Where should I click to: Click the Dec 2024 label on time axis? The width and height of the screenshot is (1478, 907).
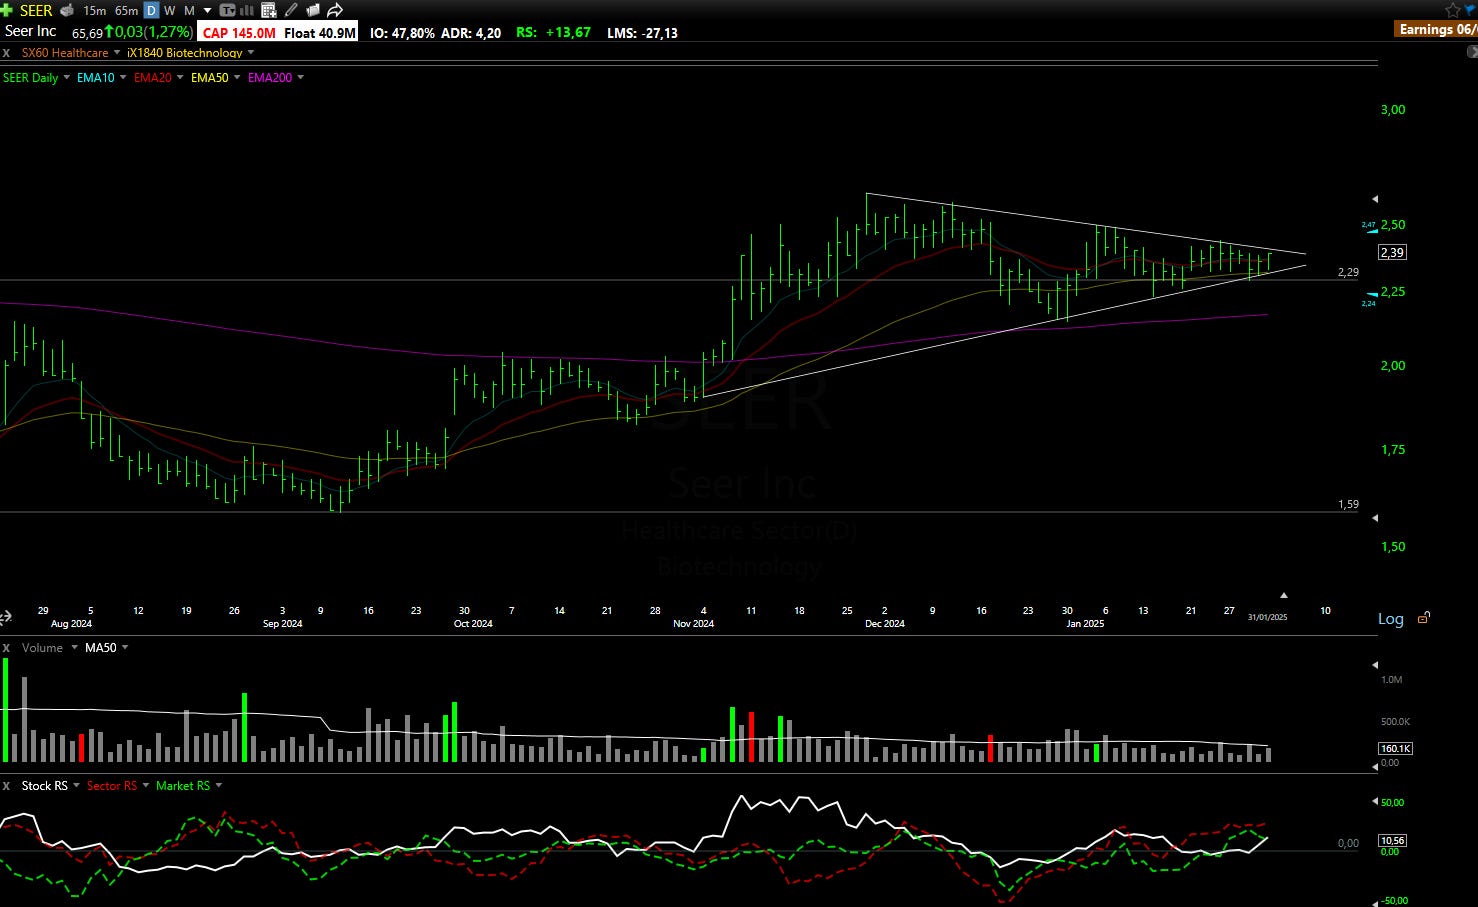pos(885,623)
